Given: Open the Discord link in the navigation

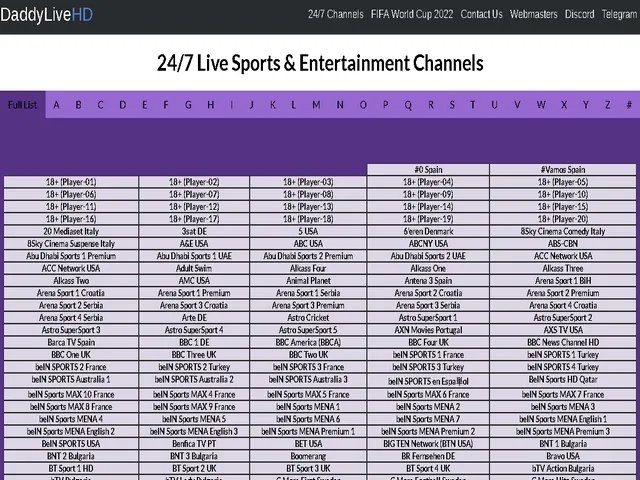Looking at the screenshot, I should click(578, 15).
